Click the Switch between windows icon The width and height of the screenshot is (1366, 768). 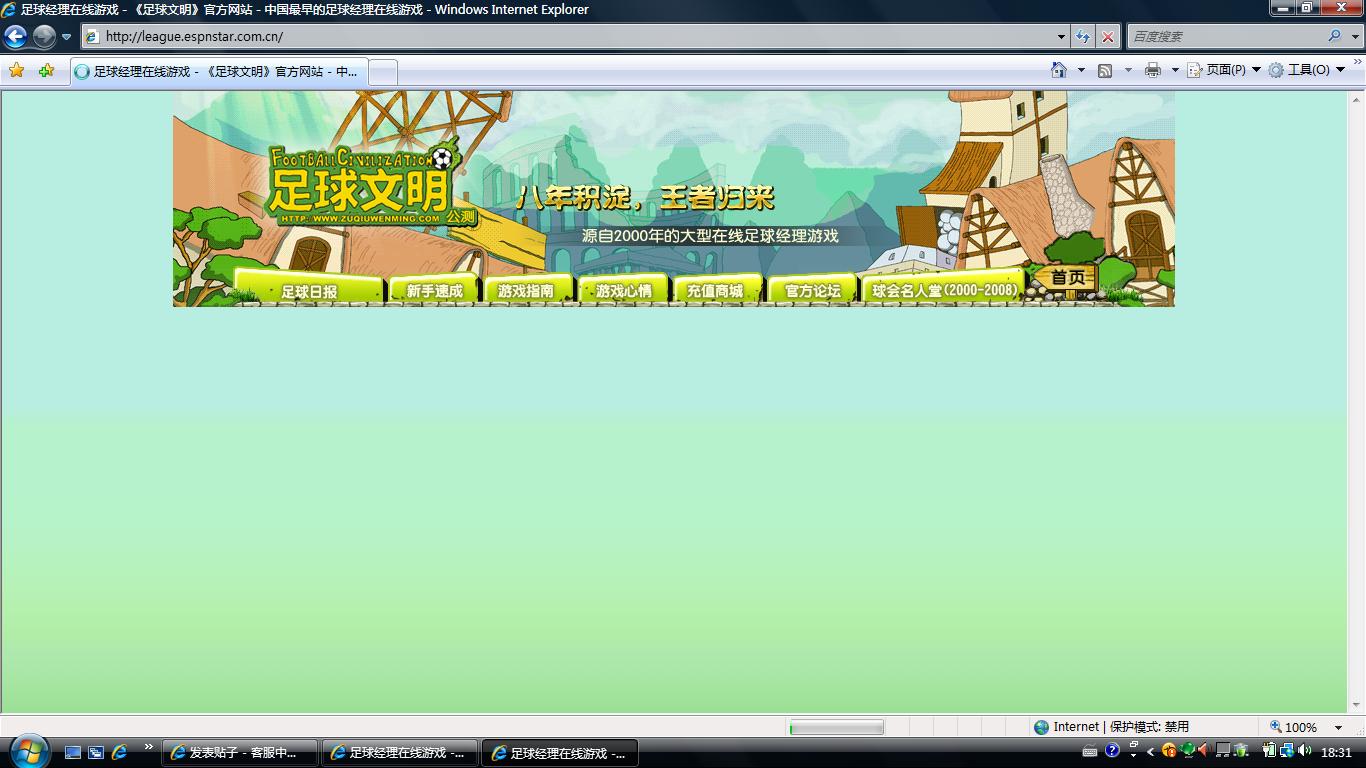pyautogui.click(x=96, y=752)
